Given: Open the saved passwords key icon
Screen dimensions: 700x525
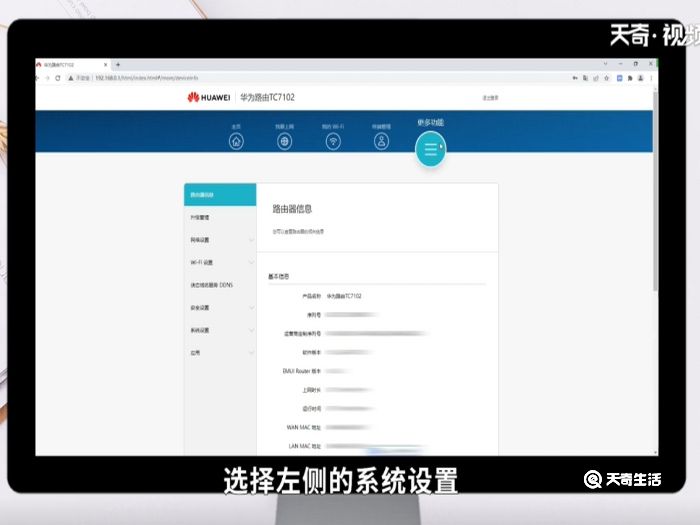Looking at the screenshot, I should [575, 78].
